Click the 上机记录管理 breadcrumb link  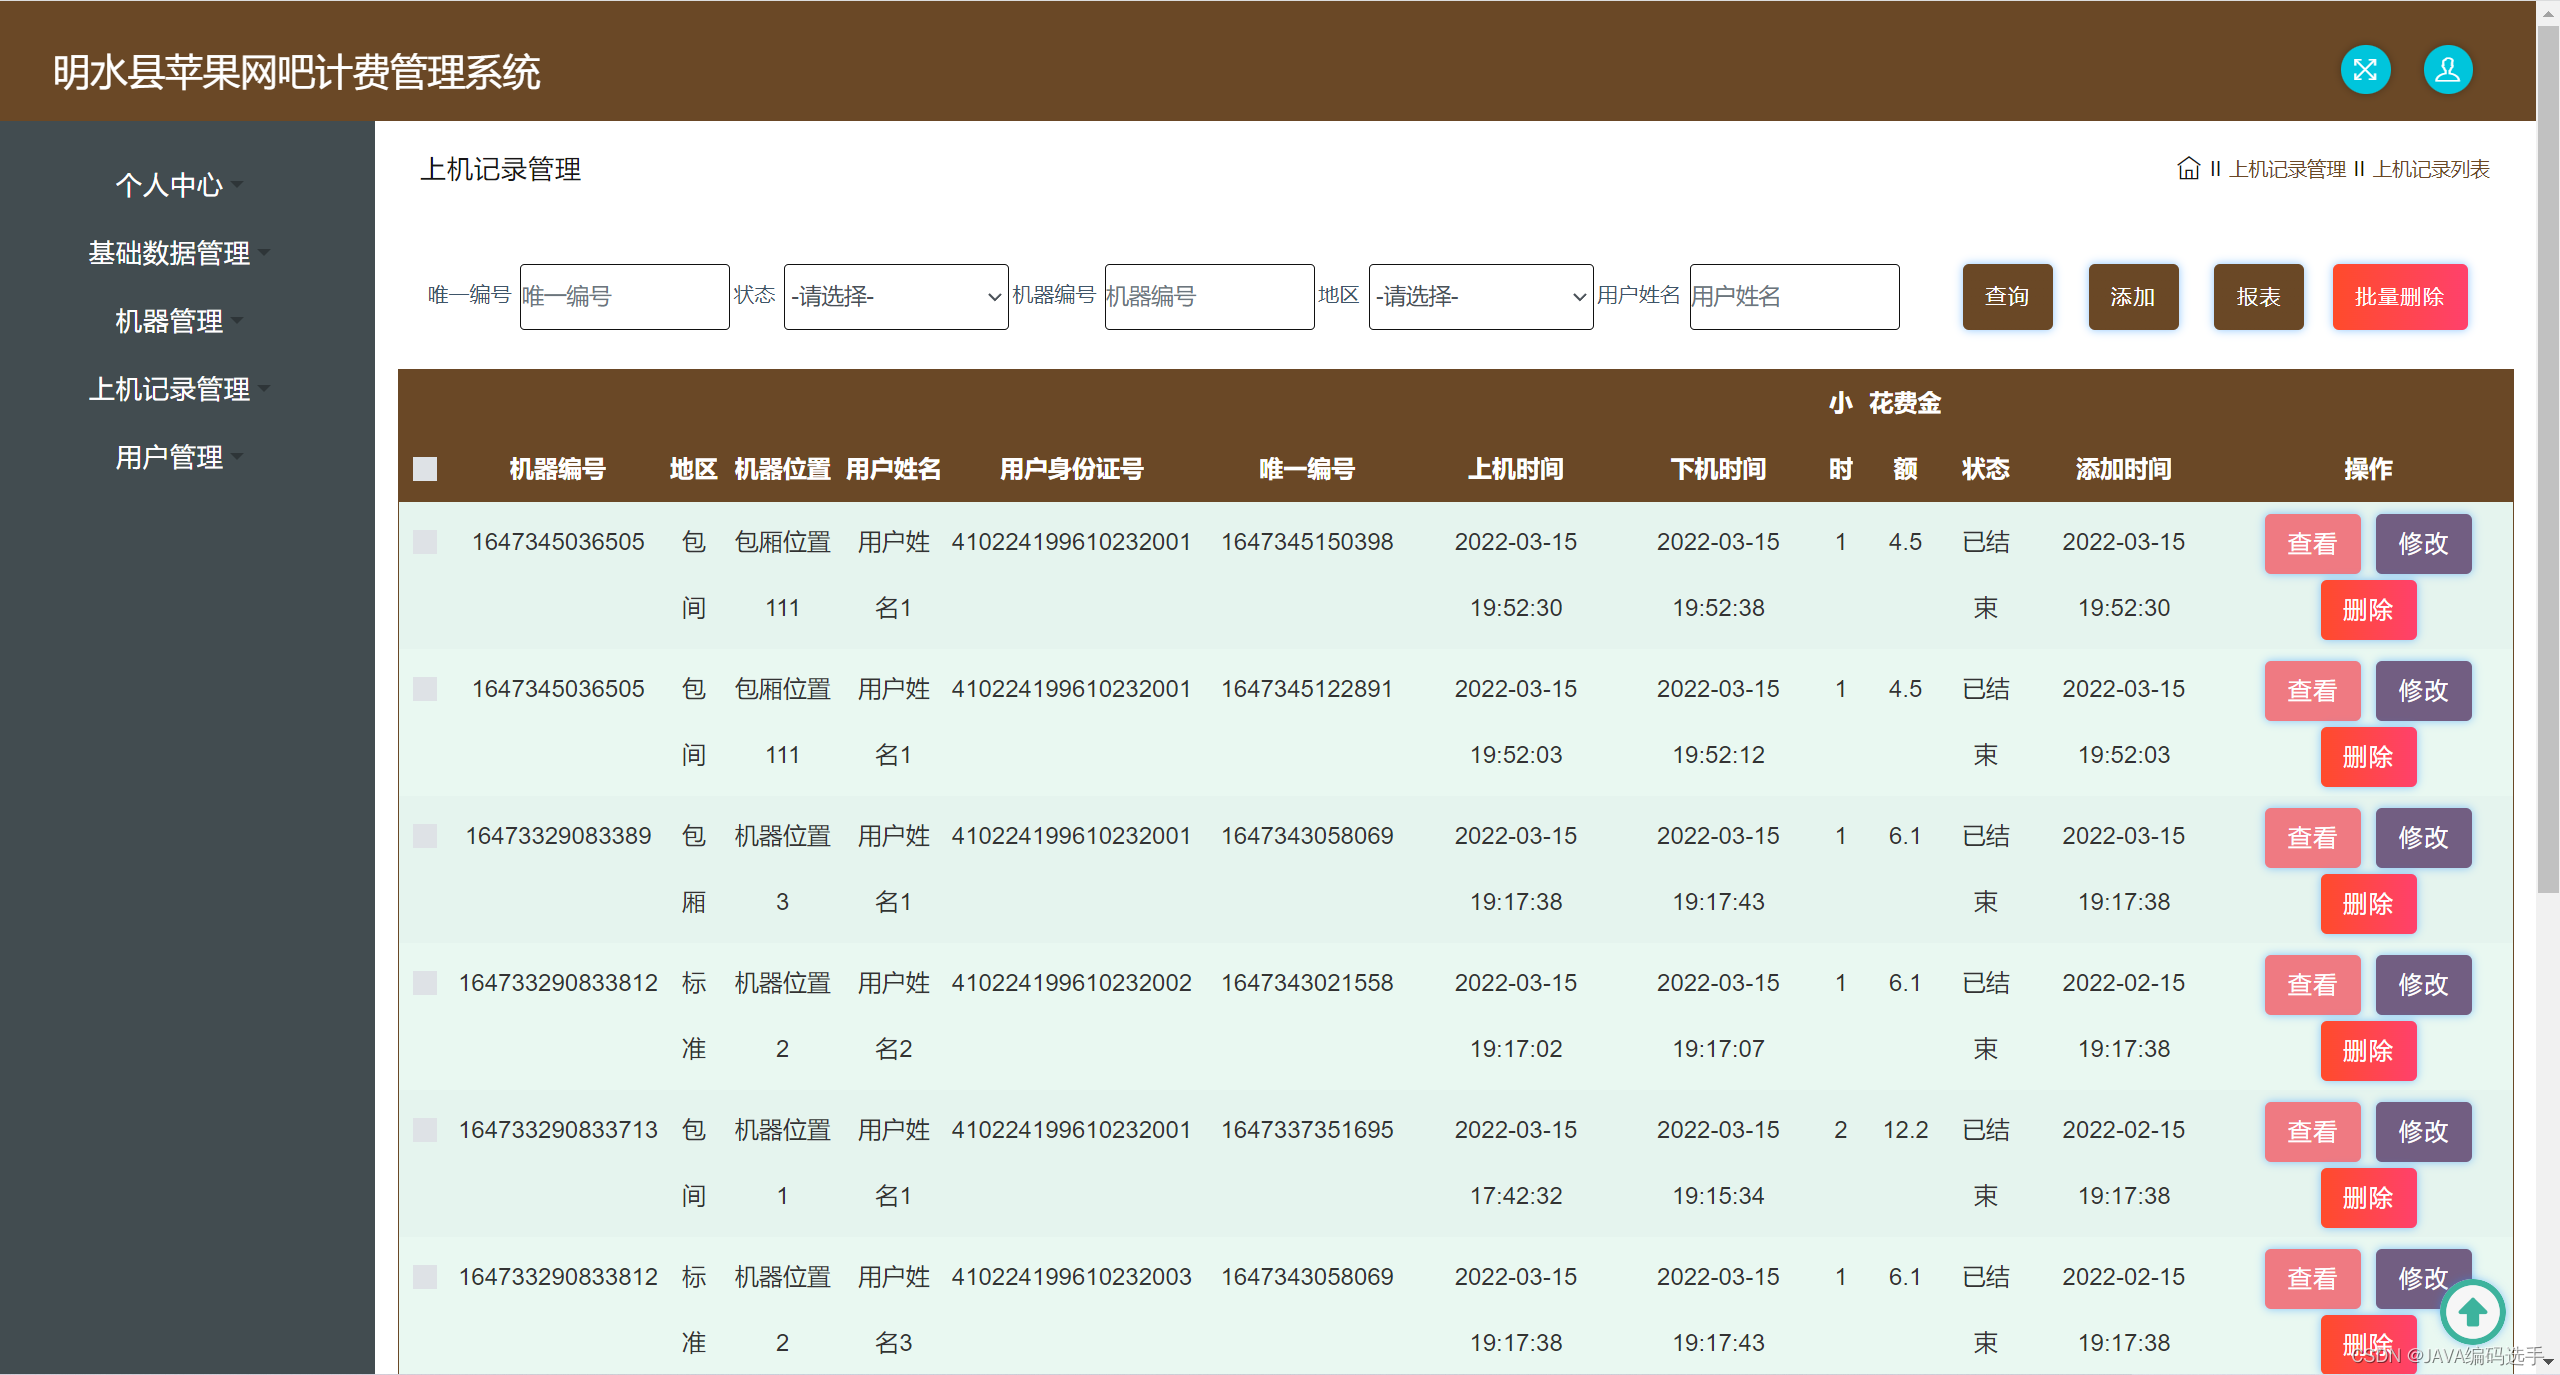pyautogui.click(x=2287, y=169)
